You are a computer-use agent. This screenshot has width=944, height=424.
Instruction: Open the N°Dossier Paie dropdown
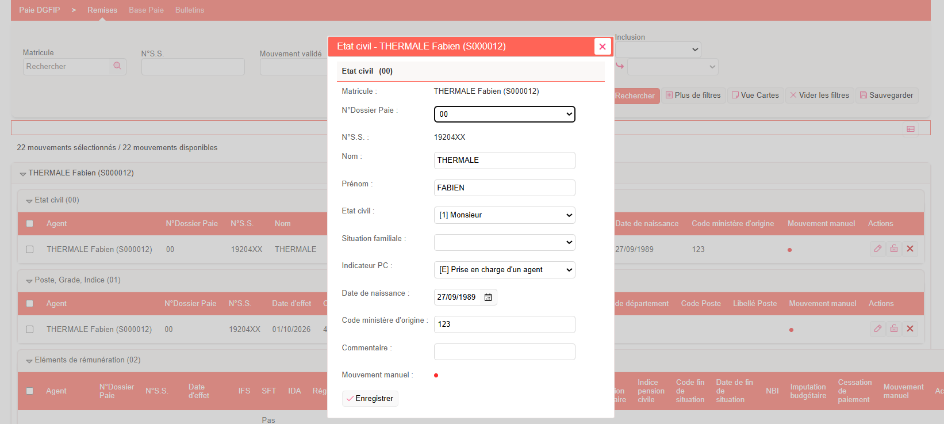505,114
